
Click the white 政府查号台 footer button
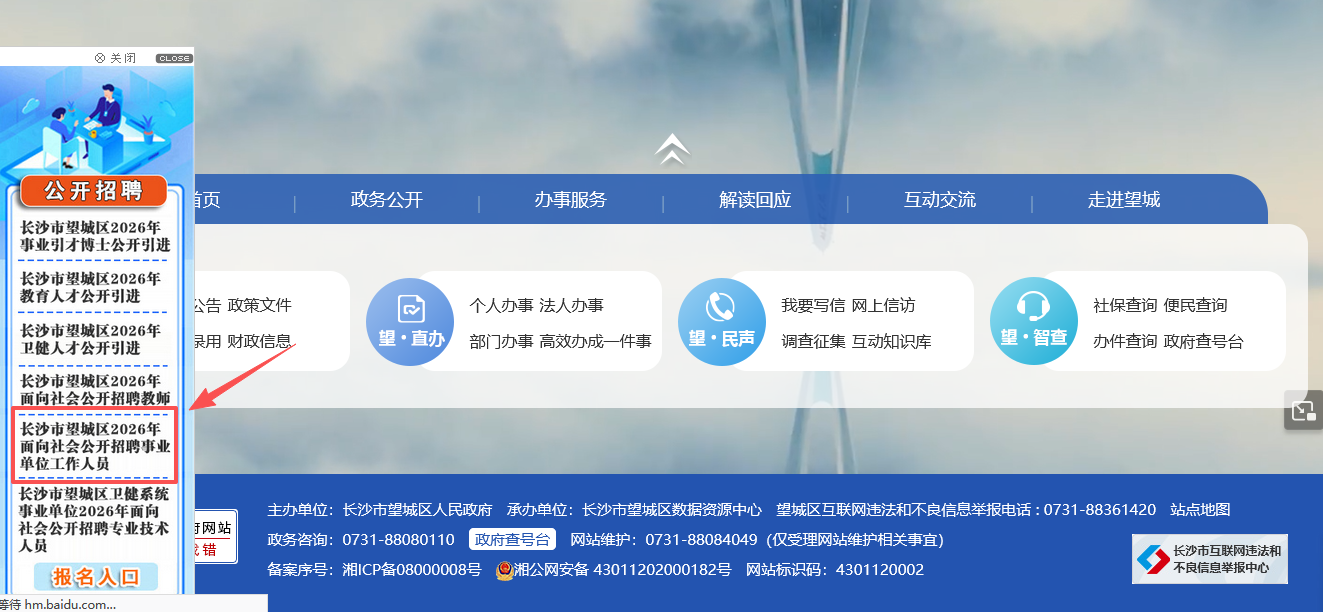(512, 539)
